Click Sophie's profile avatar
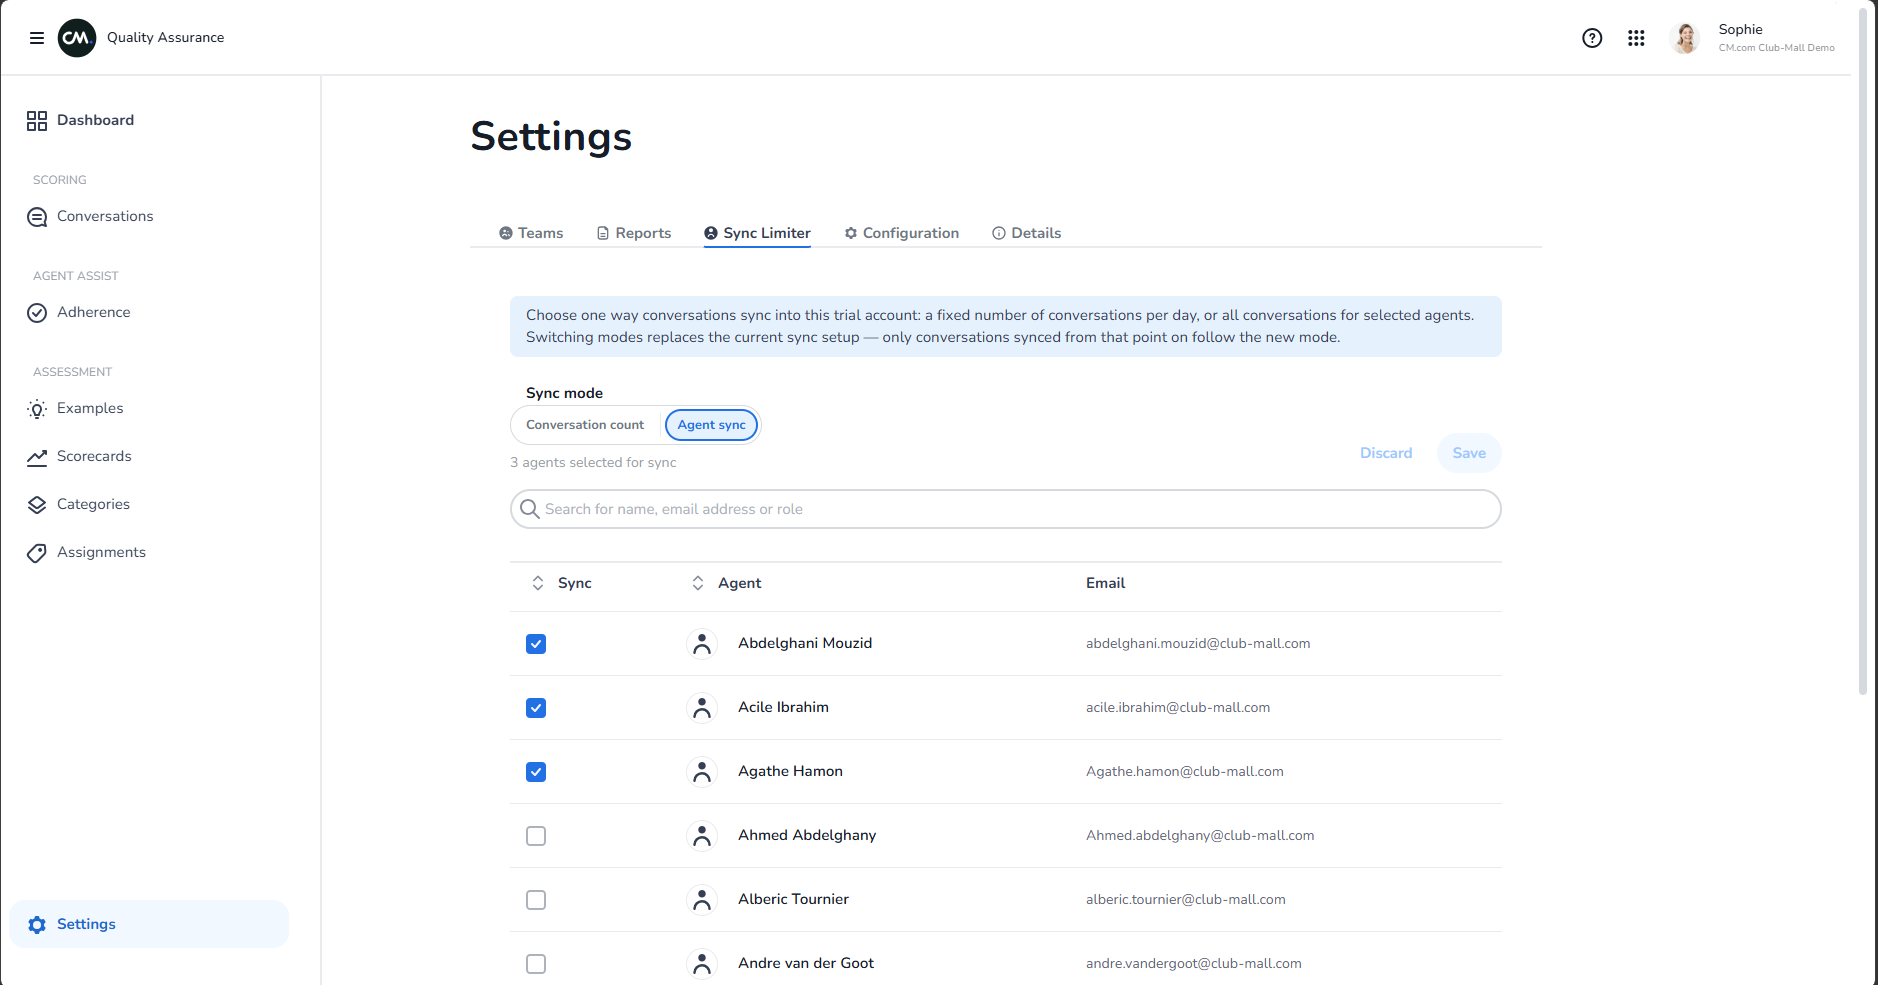The image size is (1878, 985). click(1685, 38)
